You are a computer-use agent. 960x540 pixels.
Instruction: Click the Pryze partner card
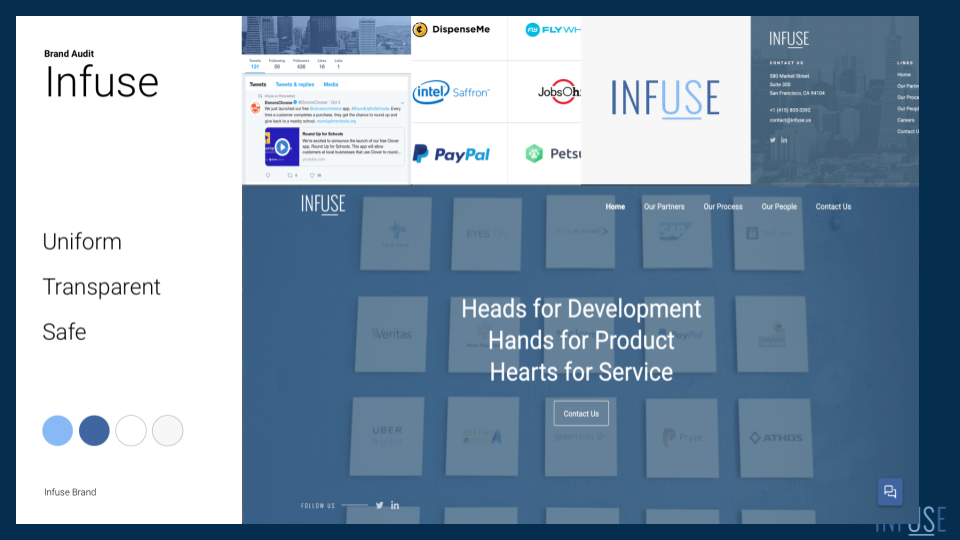[681, 437]
